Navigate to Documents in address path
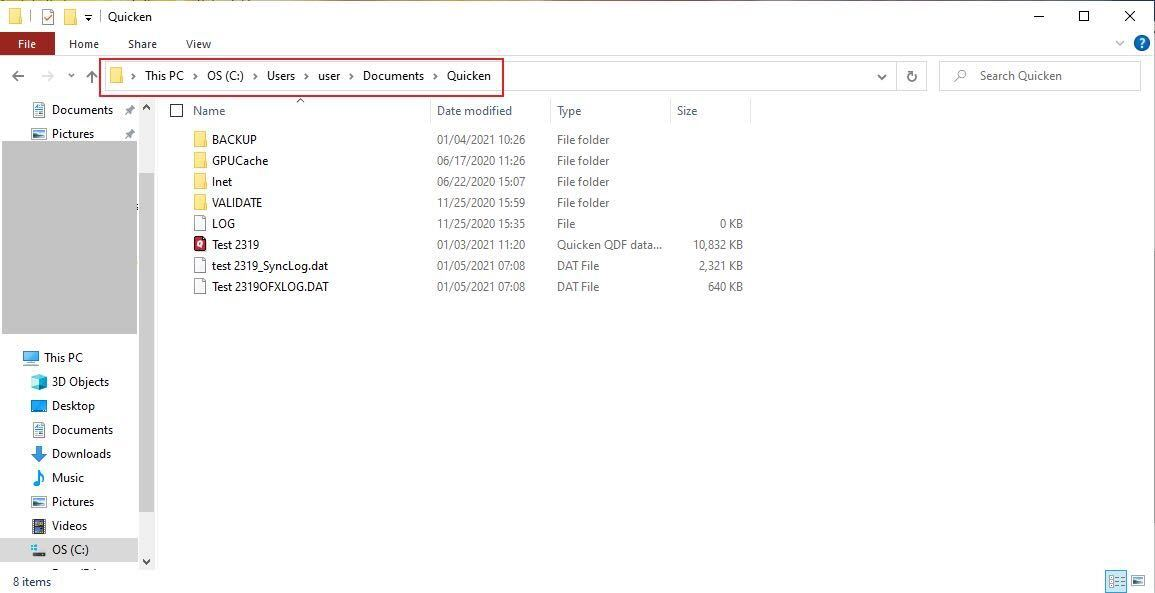 pyautogui.click(x=393, y=76)
